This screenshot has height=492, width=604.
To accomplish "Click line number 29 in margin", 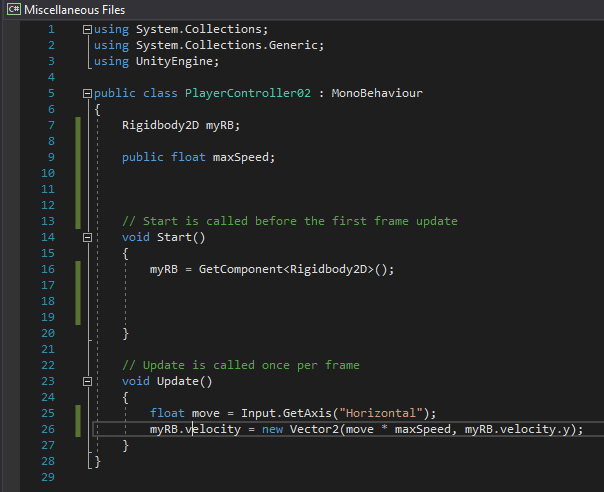I will click(x=48, y=477).
